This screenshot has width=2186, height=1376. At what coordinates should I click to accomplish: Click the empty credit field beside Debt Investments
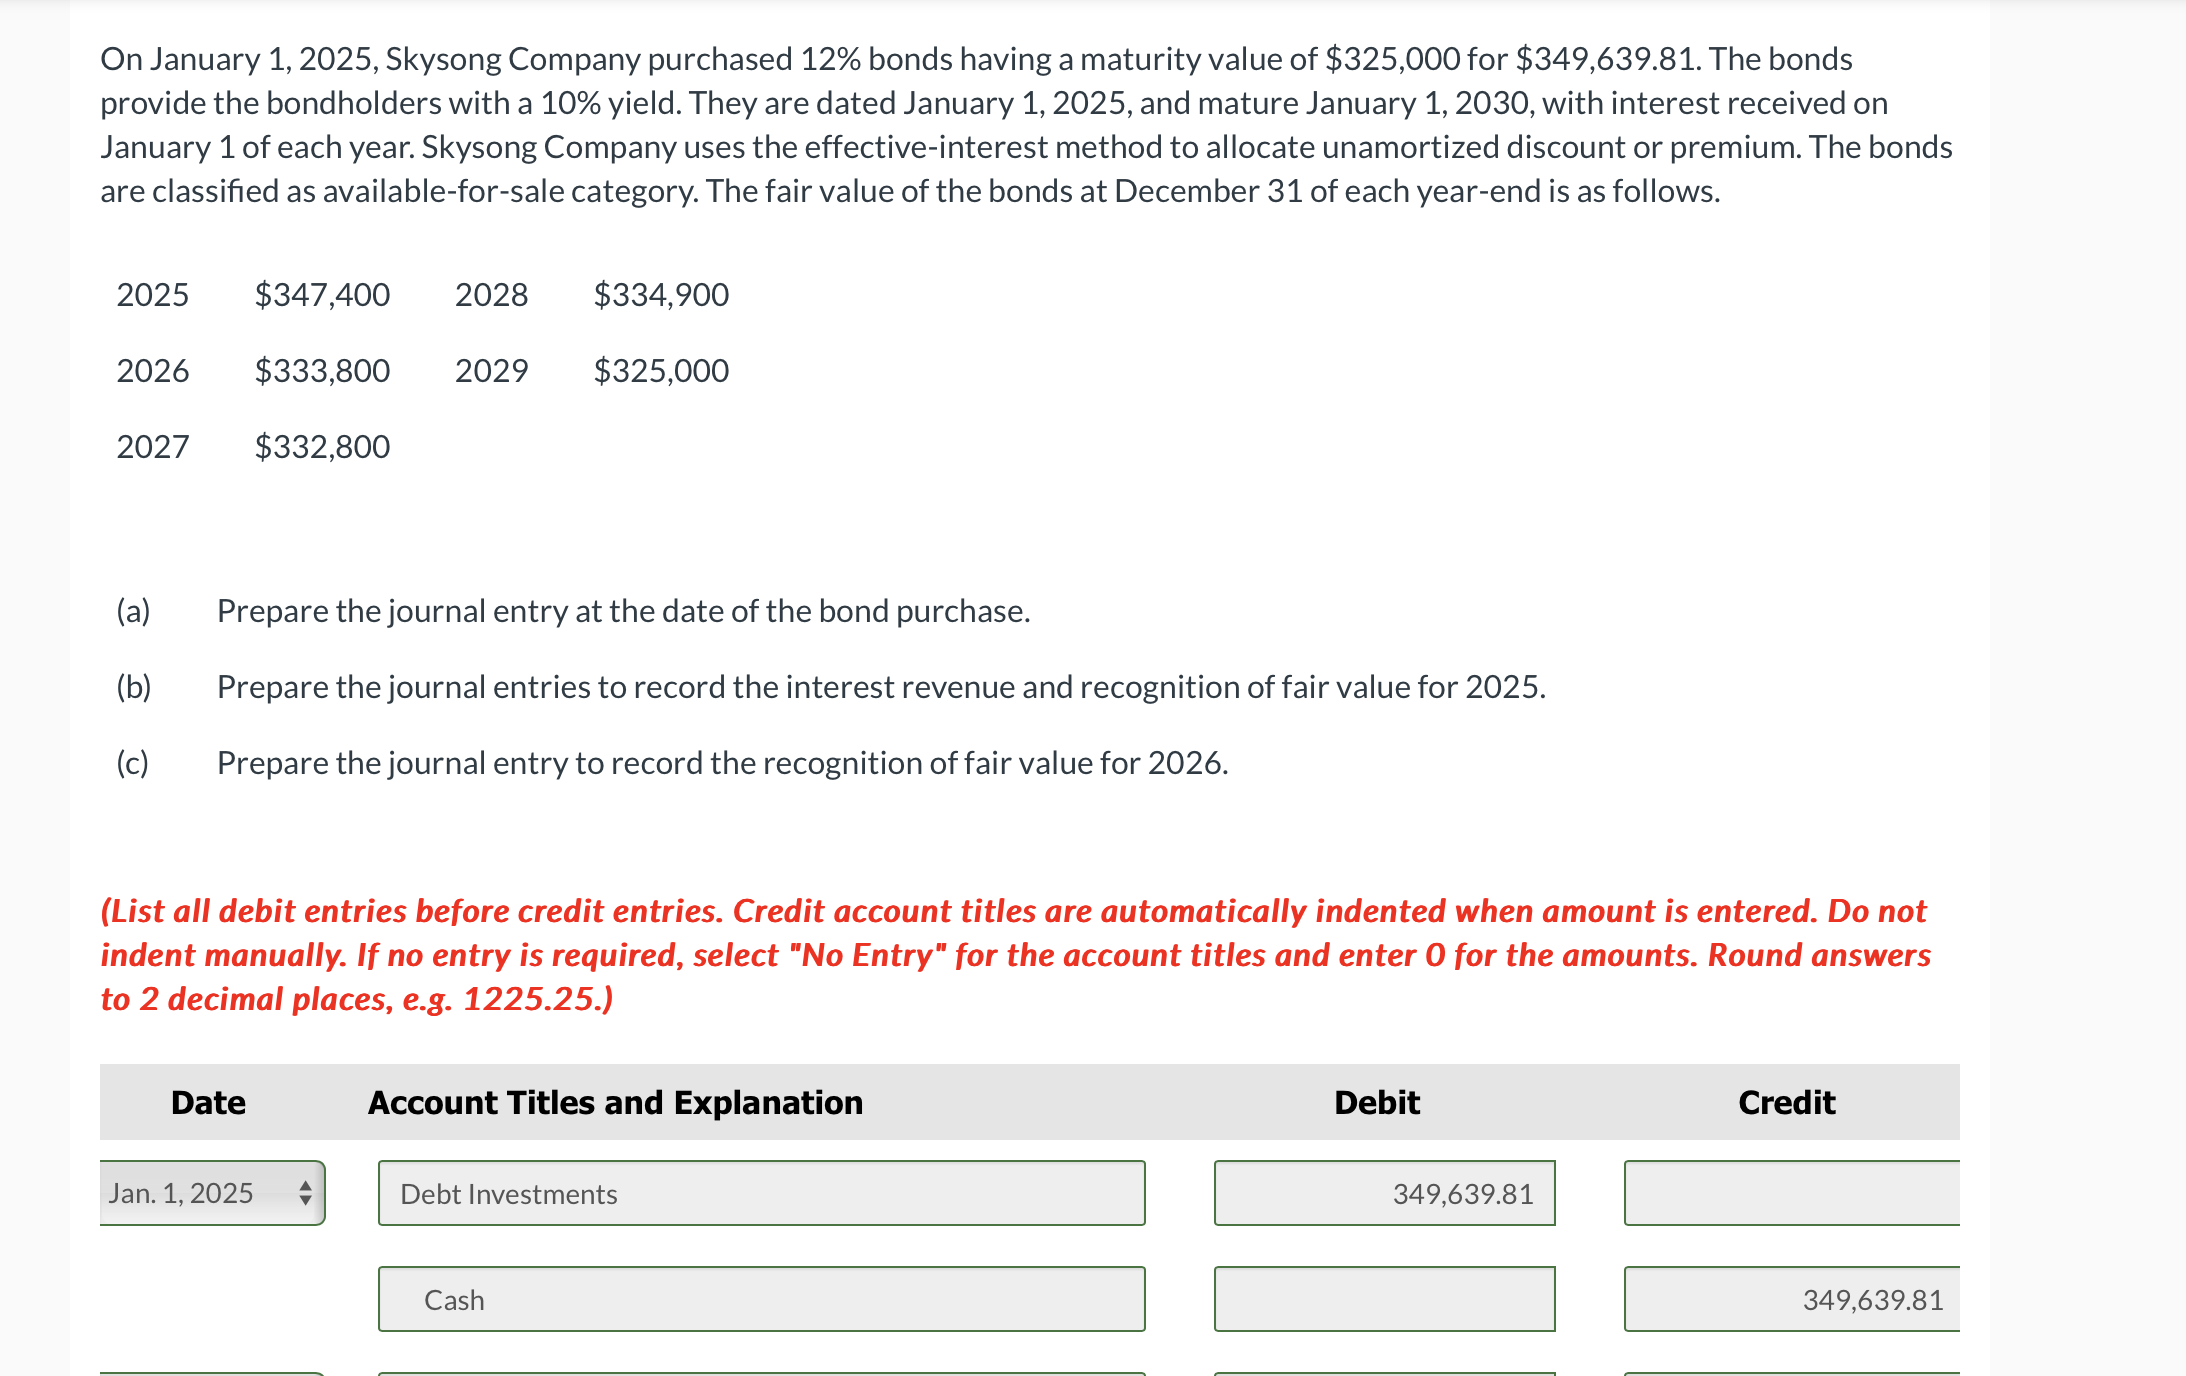[x=1791, y=1192]
